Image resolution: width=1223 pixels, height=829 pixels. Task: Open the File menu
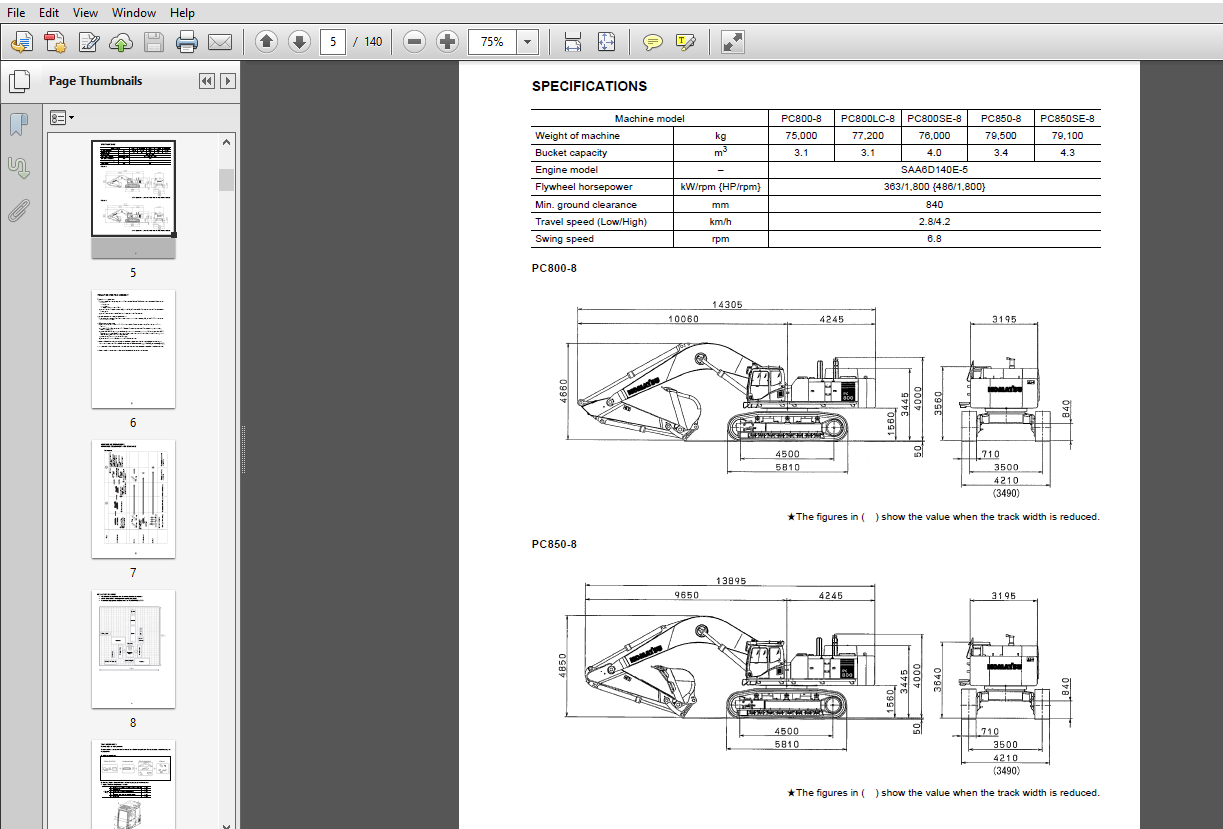coord(16,13)
